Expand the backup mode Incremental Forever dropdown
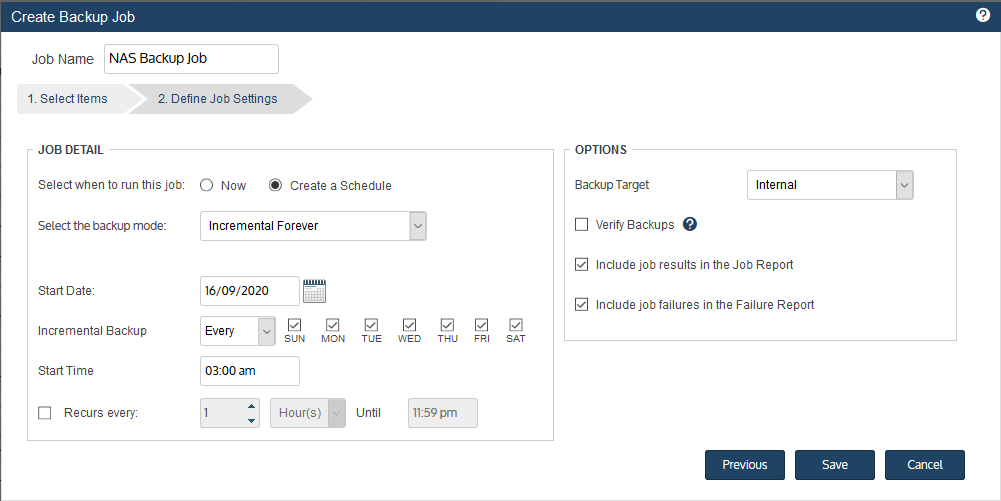This screenshot has width=1001, height=501. [x=313, y=226]
